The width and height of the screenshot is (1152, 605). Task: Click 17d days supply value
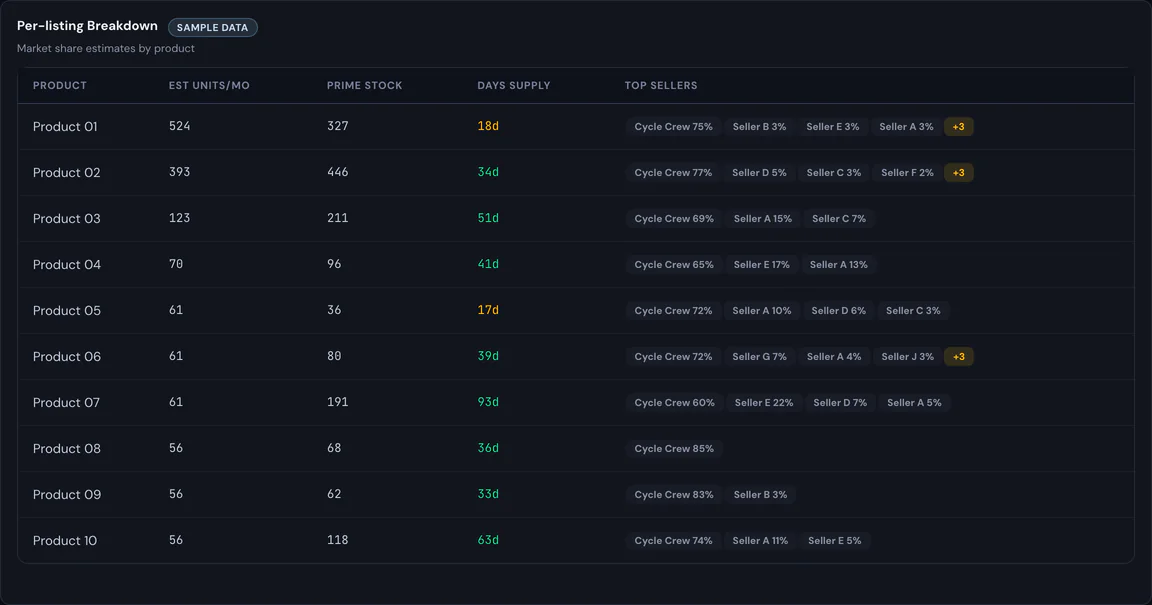pyautogui.click(x=488, y=310)
